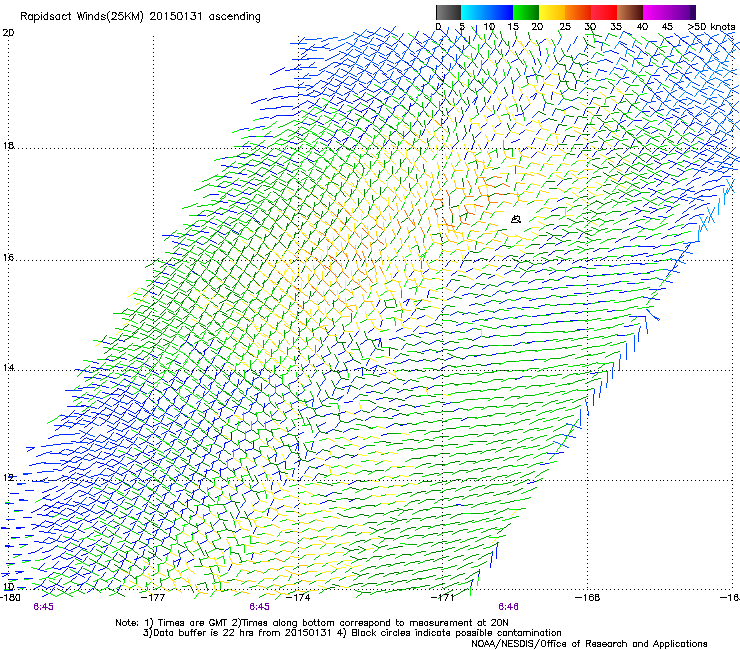Click the '>50 knots' legend label
740x650 pixels.
[x=712, y=27]
